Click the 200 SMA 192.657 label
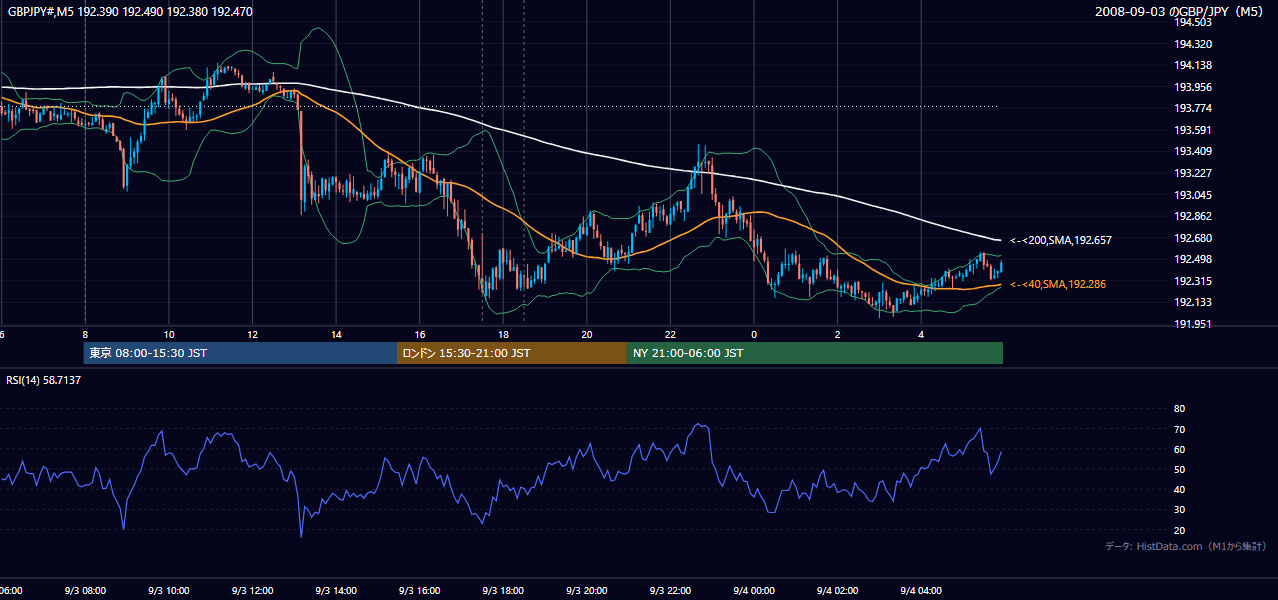 pos(1061,240)
